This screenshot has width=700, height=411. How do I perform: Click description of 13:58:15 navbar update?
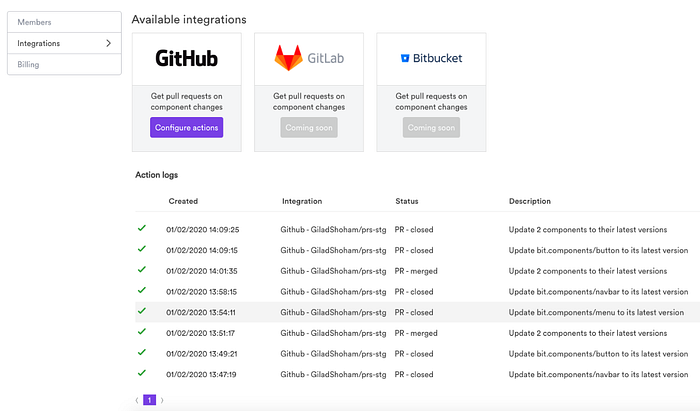click(x=598, y=292)
